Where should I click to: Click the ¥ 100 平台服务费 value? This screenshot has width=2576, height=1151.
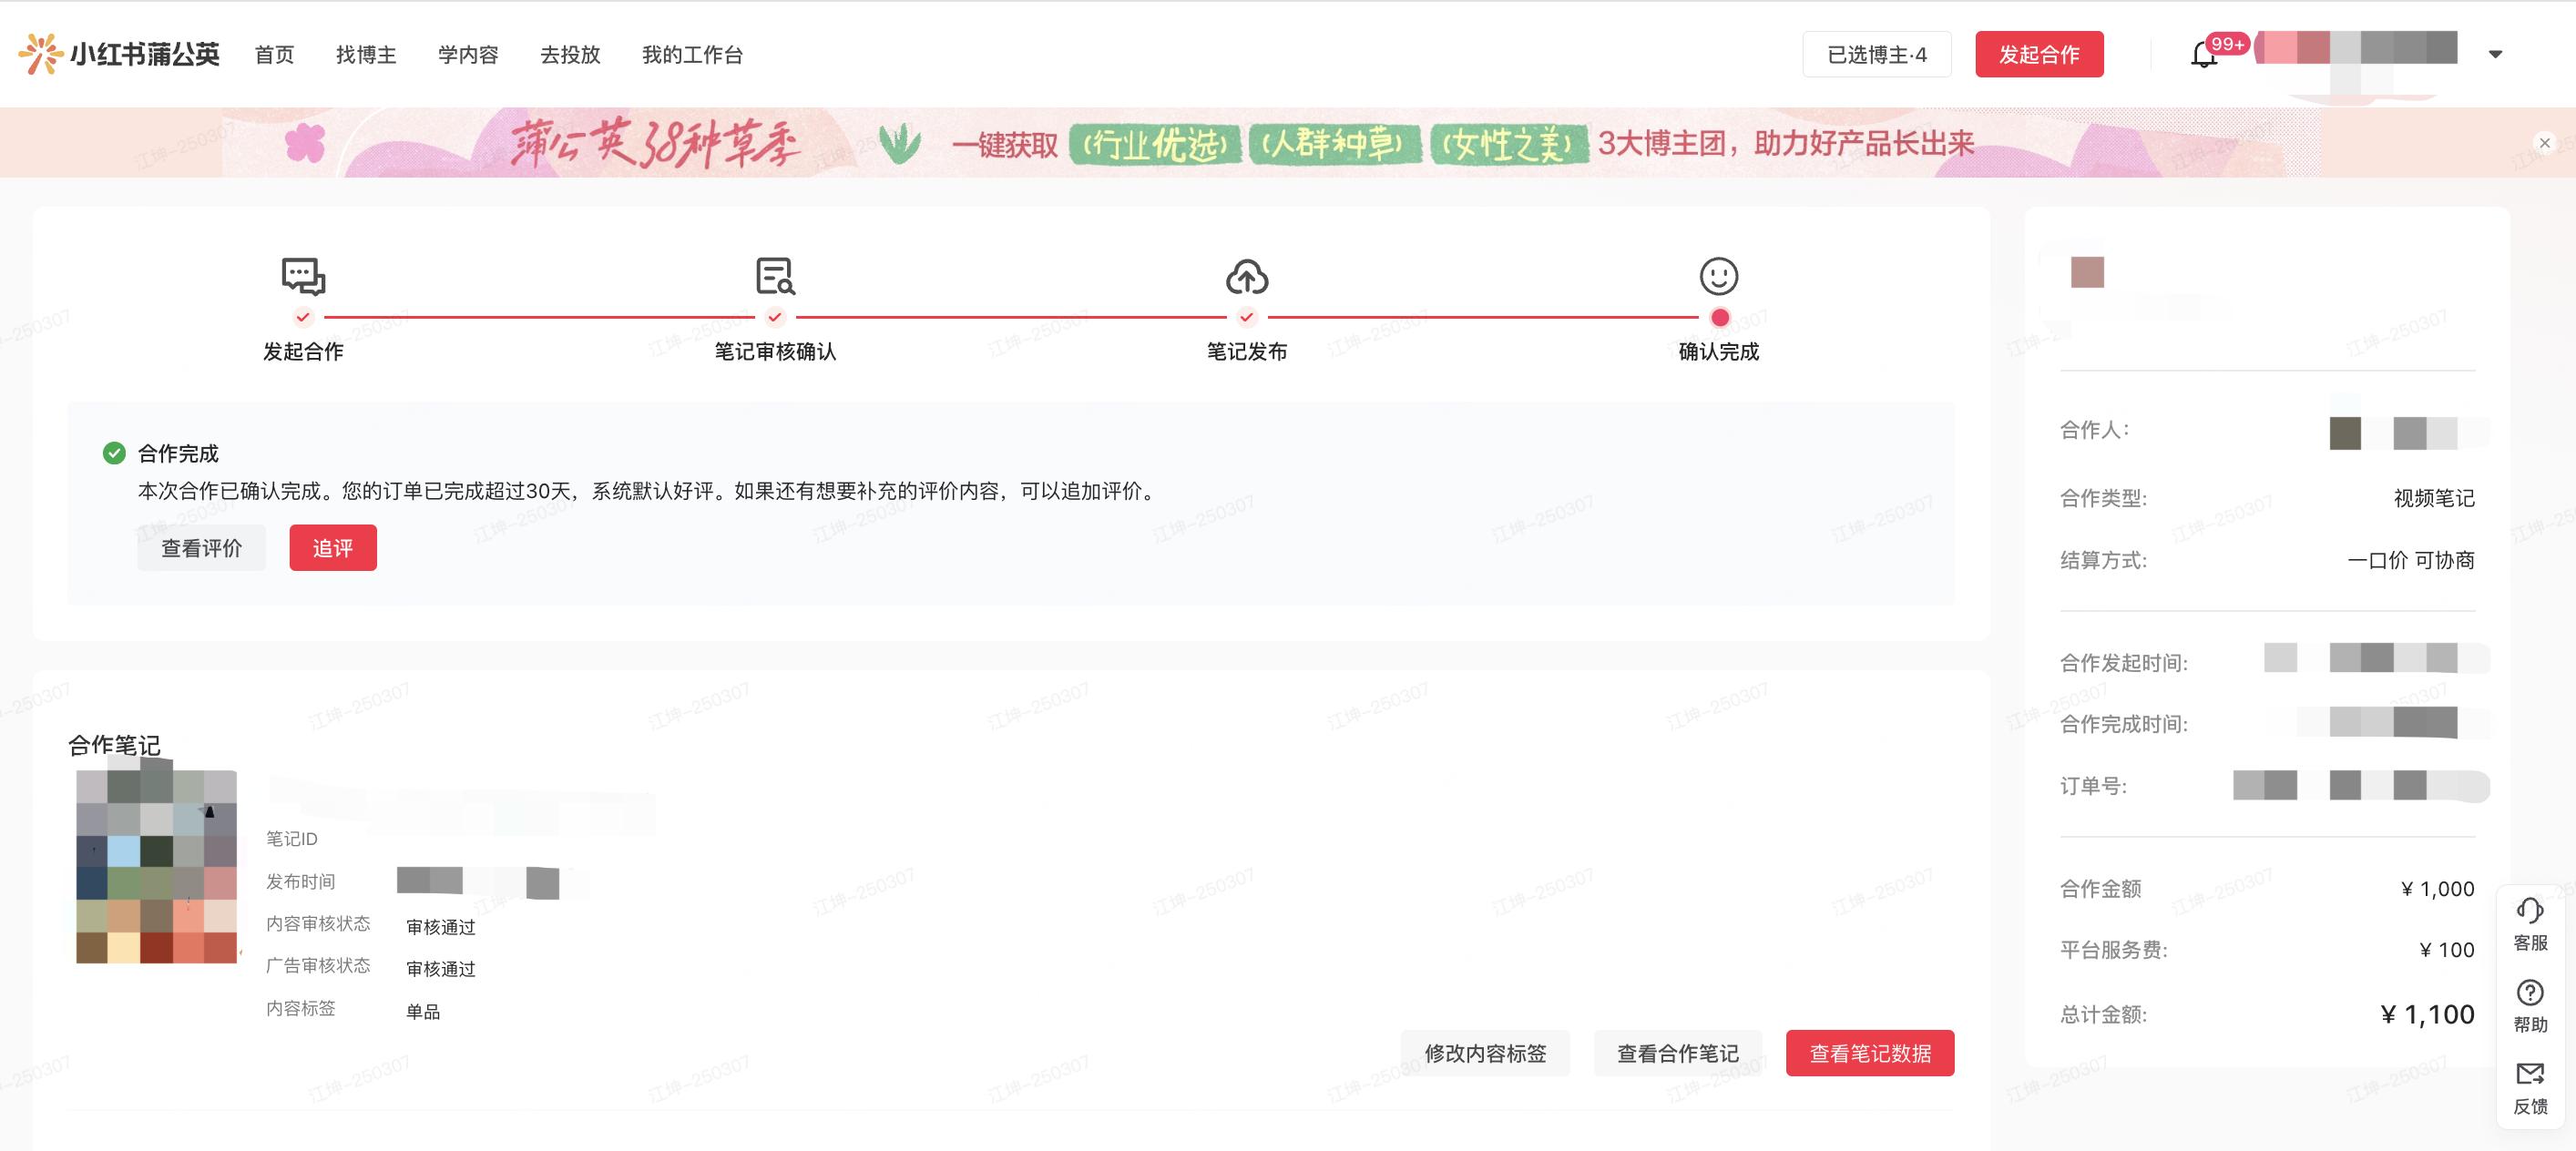[2446, 950]
